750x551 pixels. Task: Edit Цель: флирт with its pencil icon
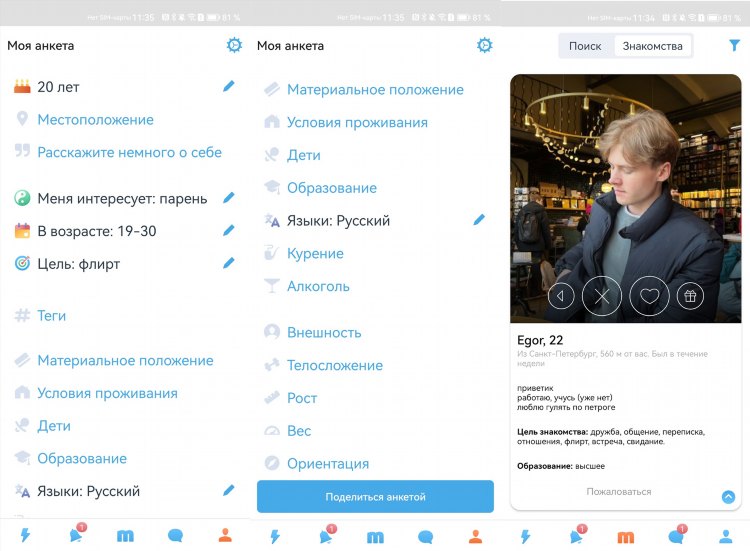229,263
